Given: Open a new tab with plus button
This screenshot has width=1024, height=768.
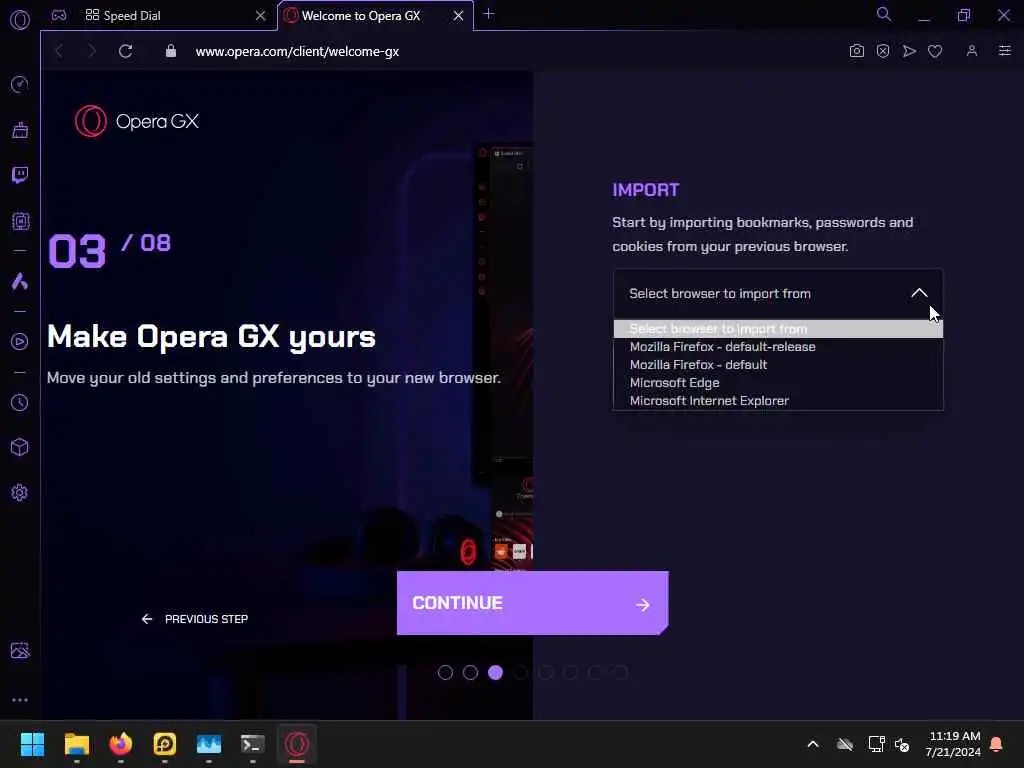Looking at the screenshot, I should [488, 14].
